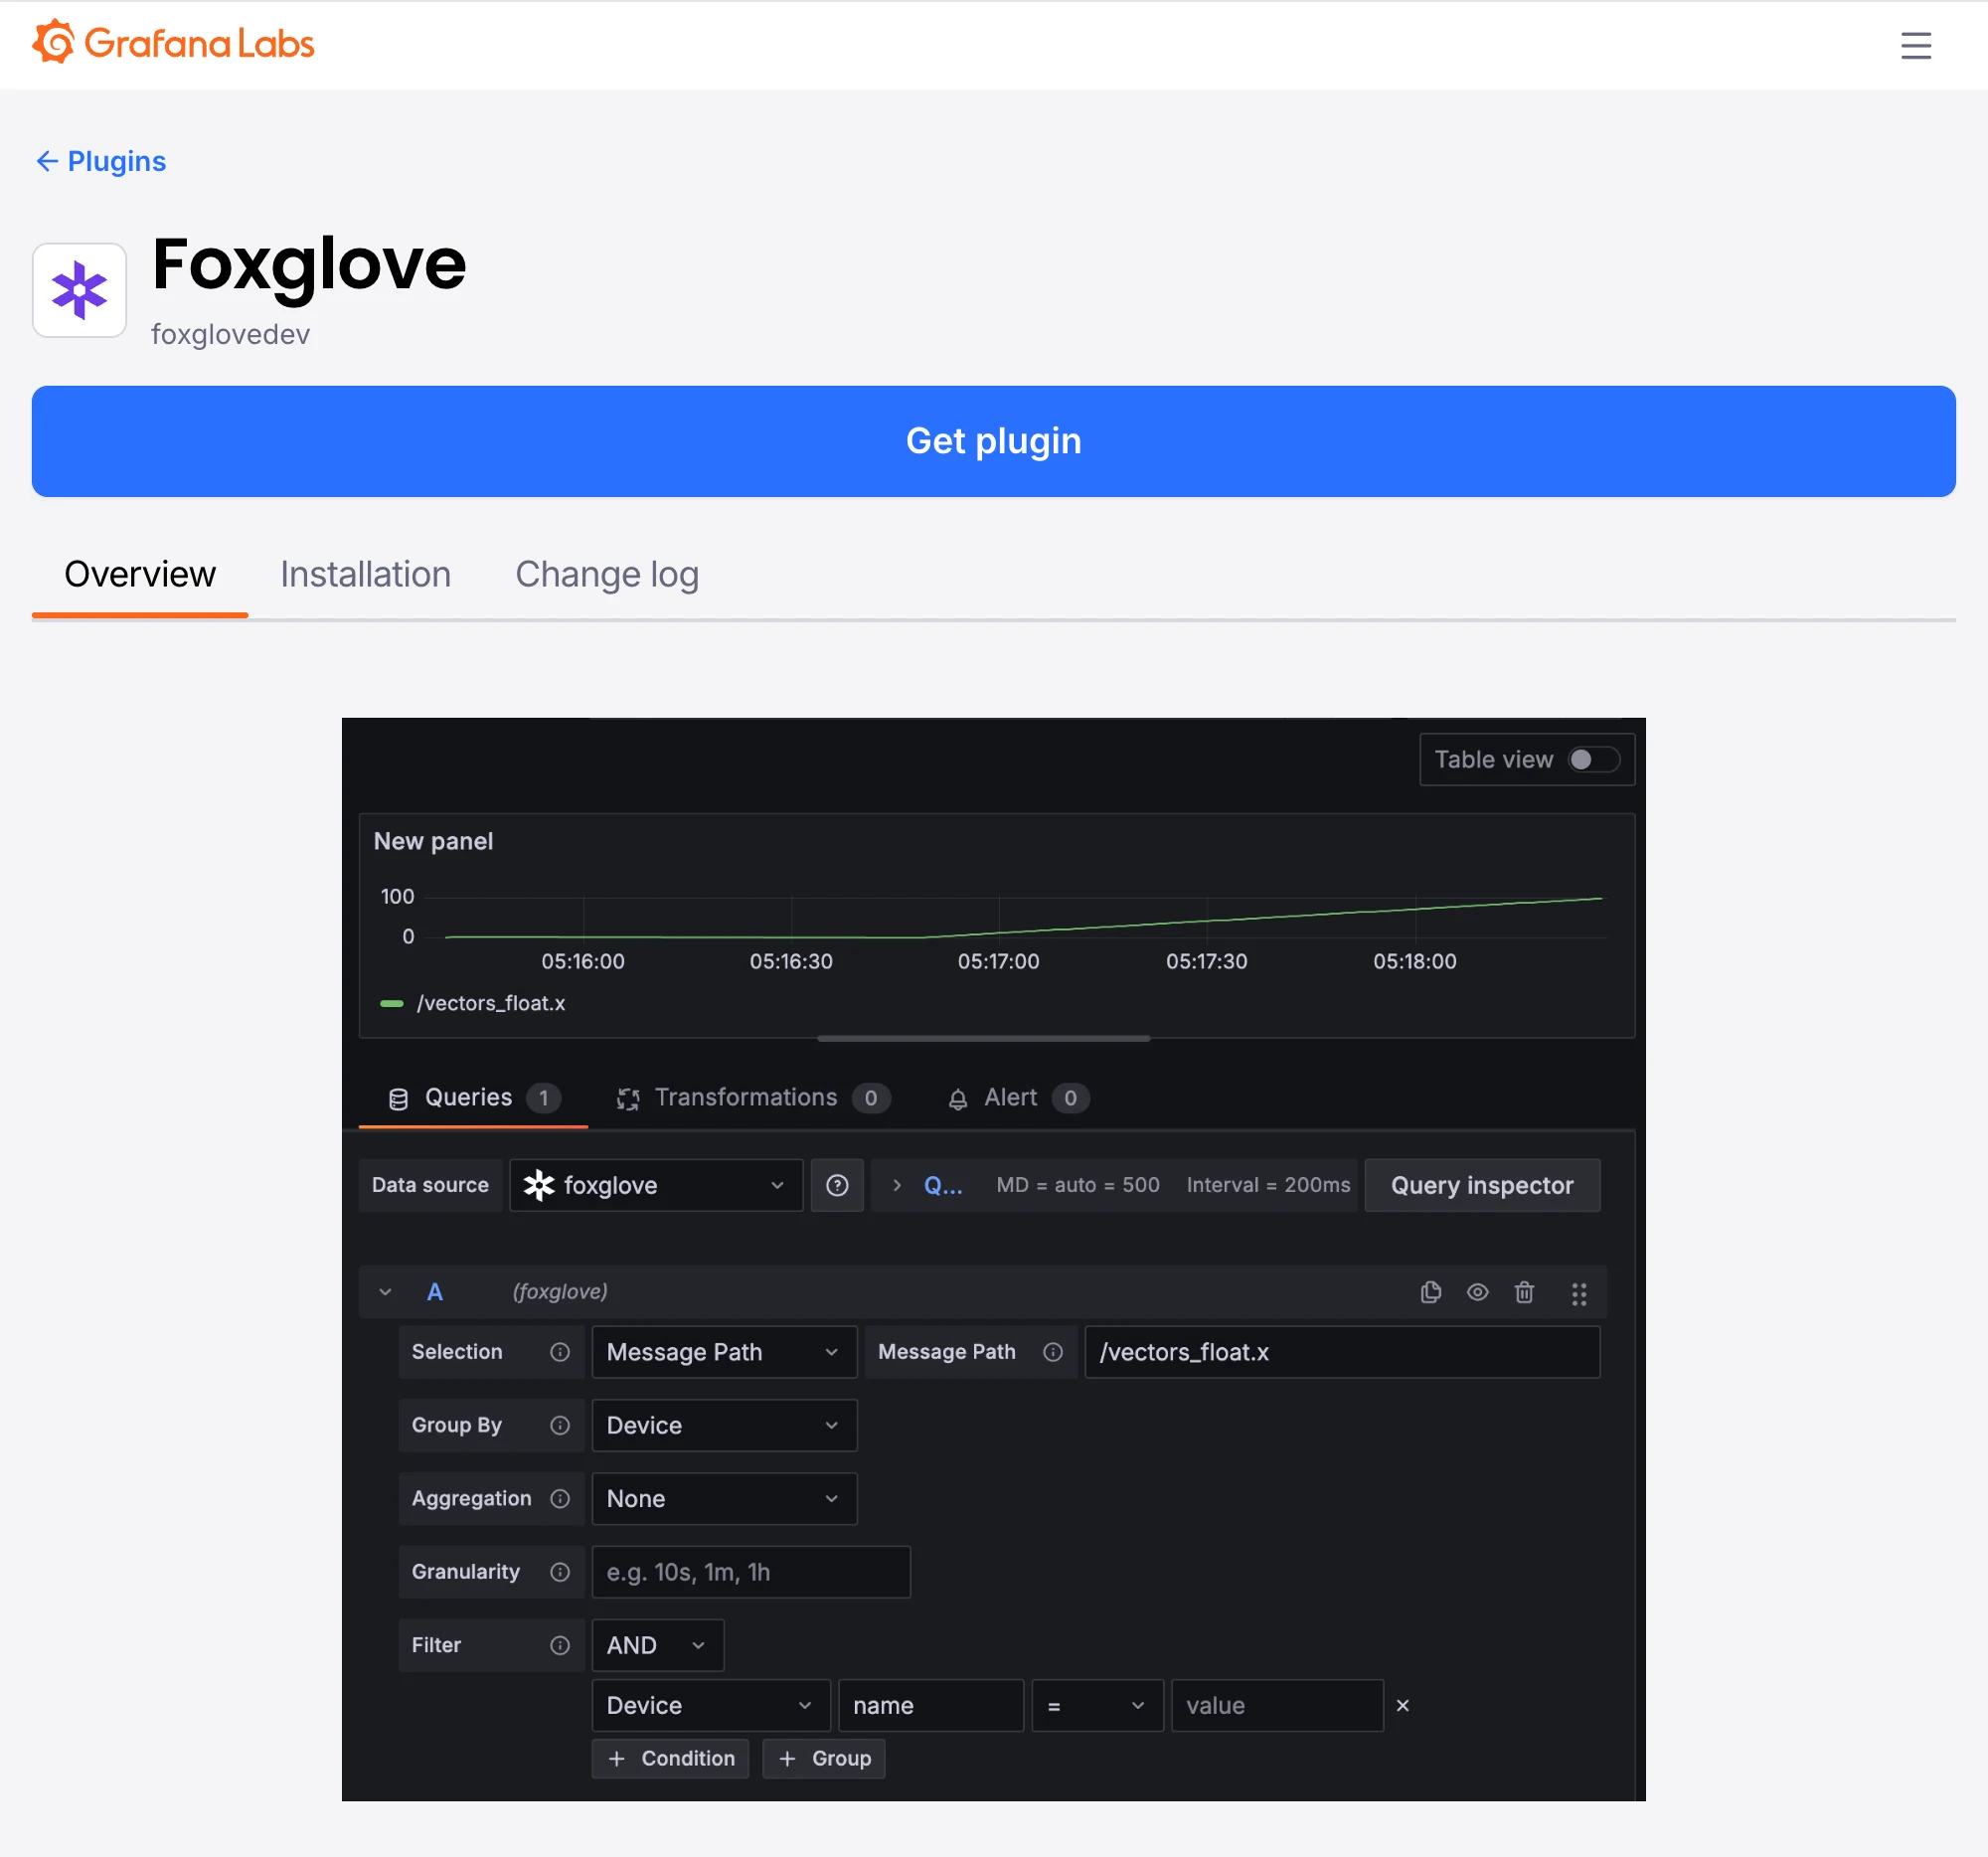Click the panel resize scrollbar handle

coord(983,1039)
